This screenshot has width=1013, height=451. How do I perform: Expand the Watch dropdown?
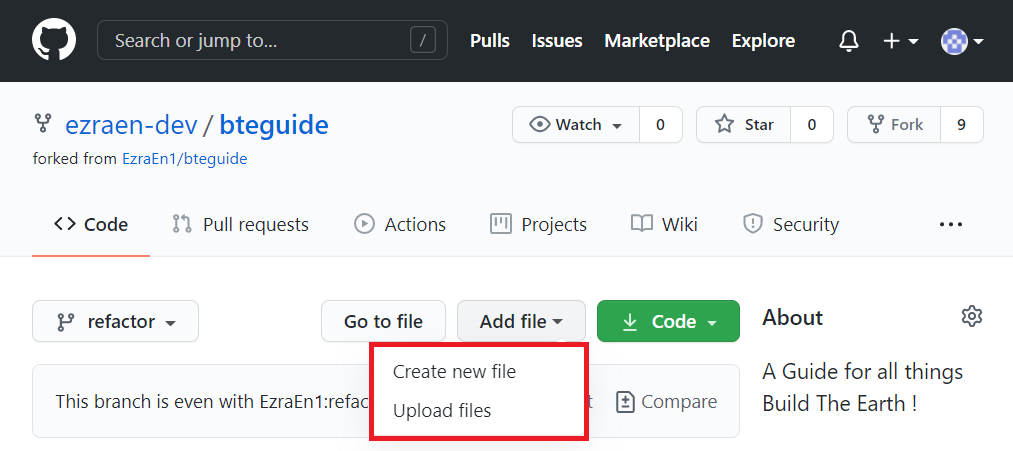click(576, 125)
